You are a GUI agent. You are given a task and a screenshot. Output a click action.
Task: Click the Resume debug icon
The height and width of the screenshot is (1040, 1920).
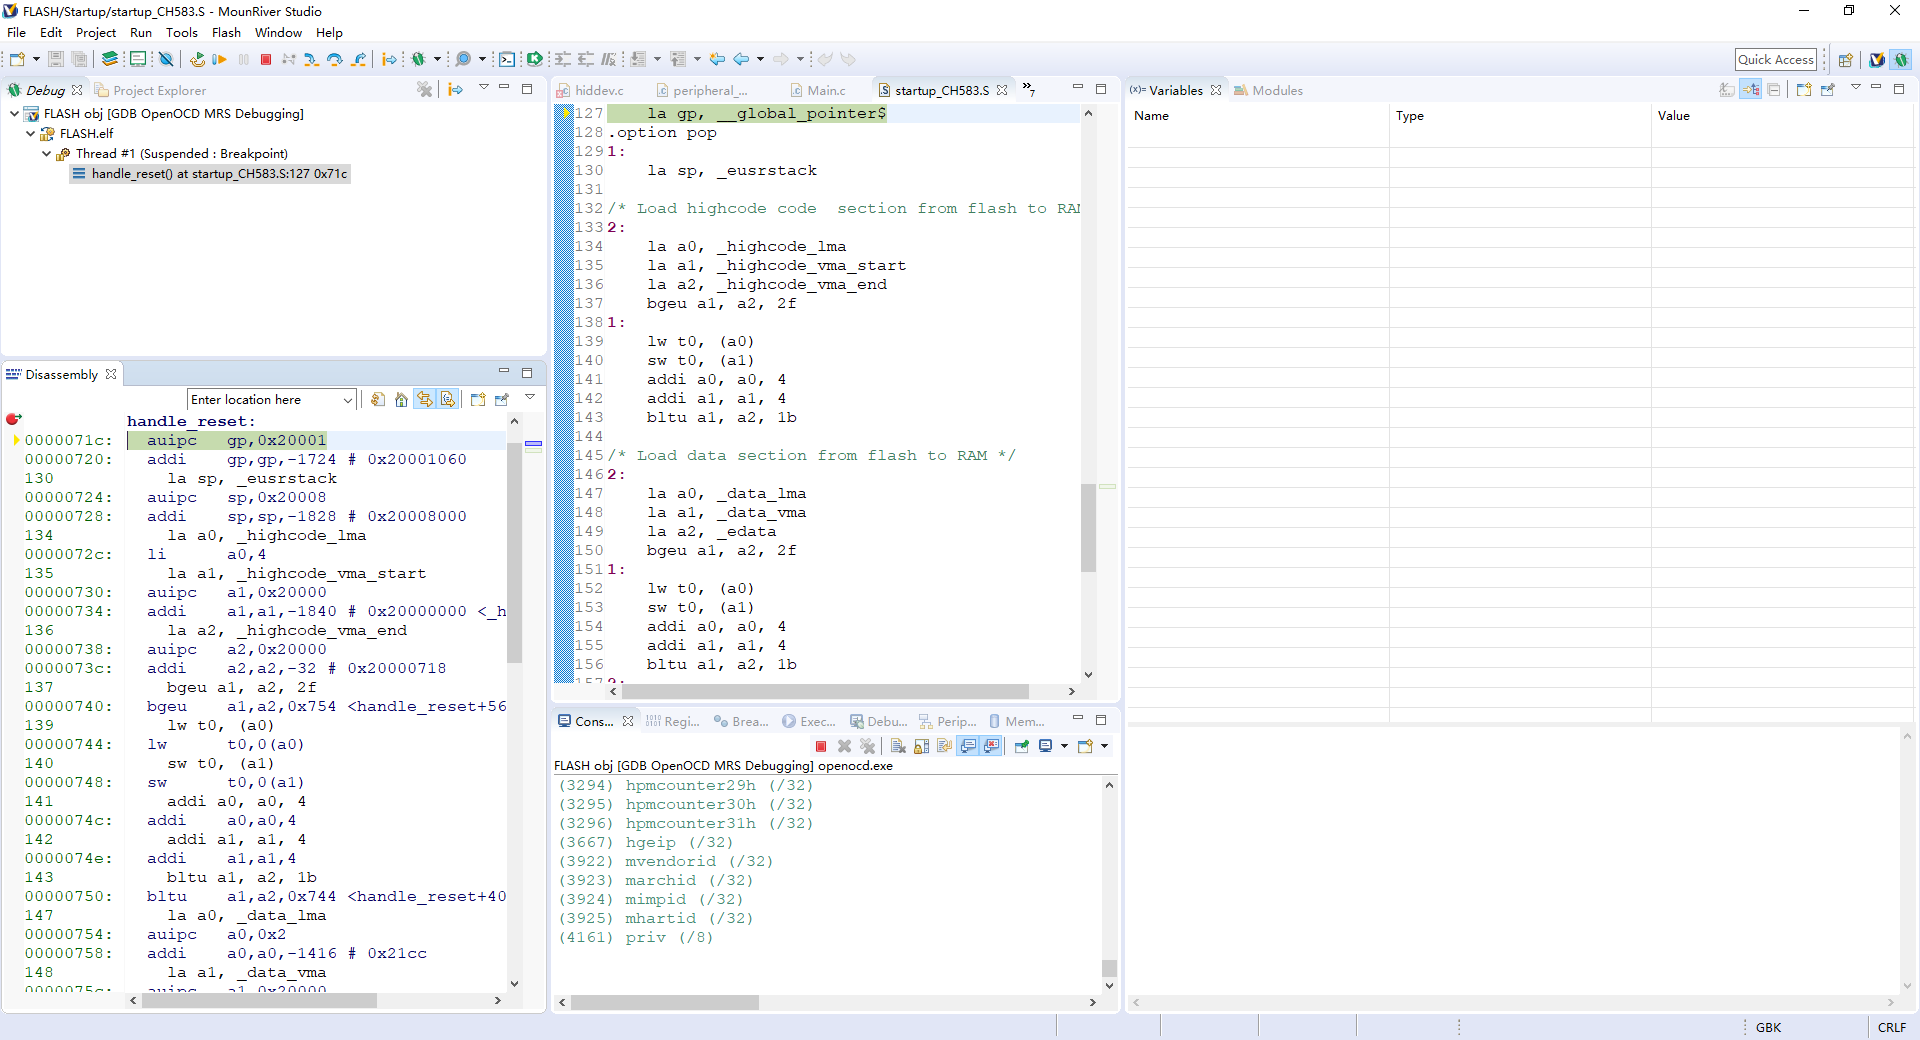[219, 59]
